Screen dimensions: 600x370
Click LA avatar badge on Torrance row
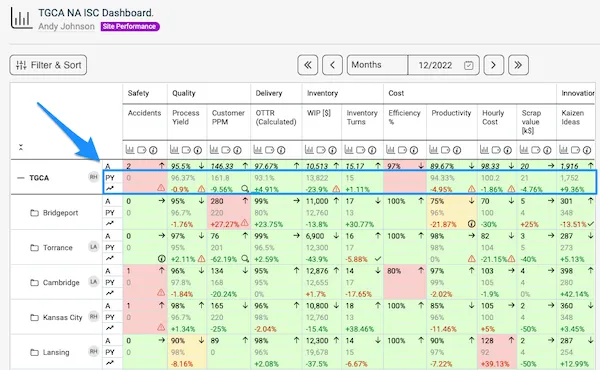(93, 247)
